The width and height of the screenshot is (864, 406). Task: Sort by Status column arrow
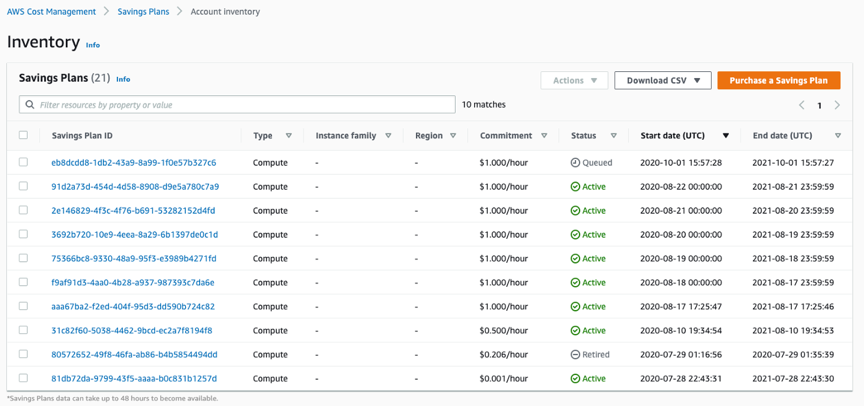point(613,136)
